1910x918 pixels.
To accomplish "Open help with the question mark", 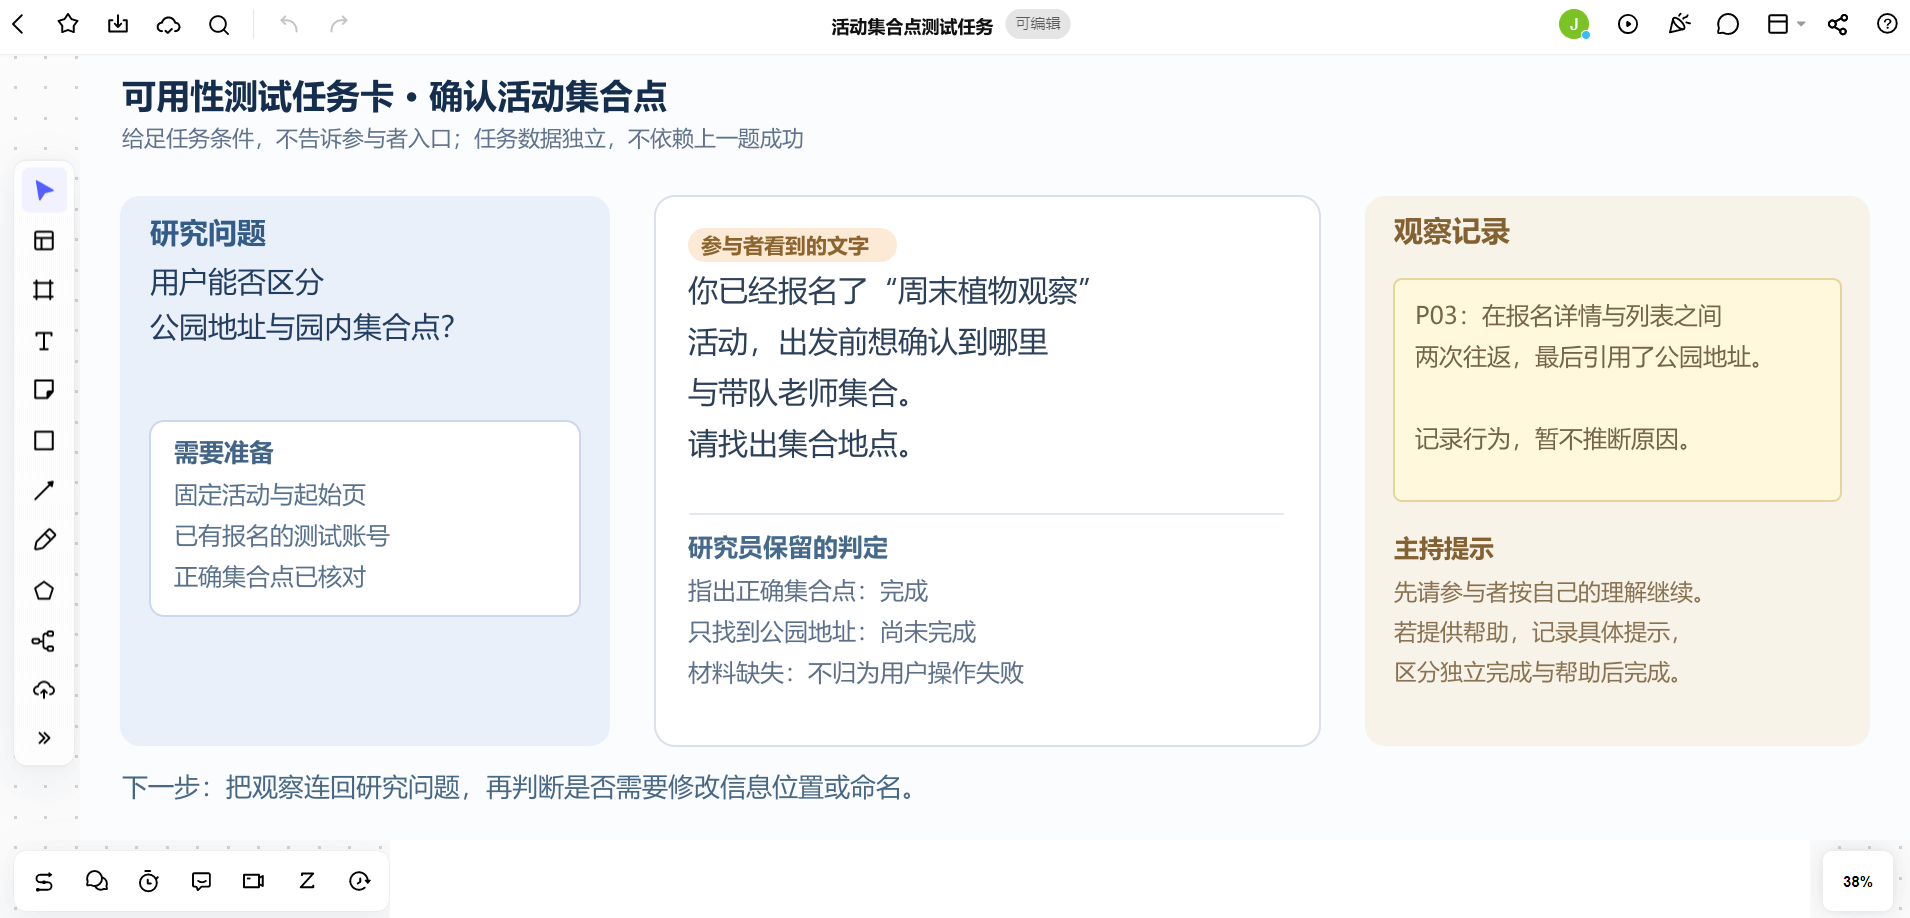I will pos(1887,24).
